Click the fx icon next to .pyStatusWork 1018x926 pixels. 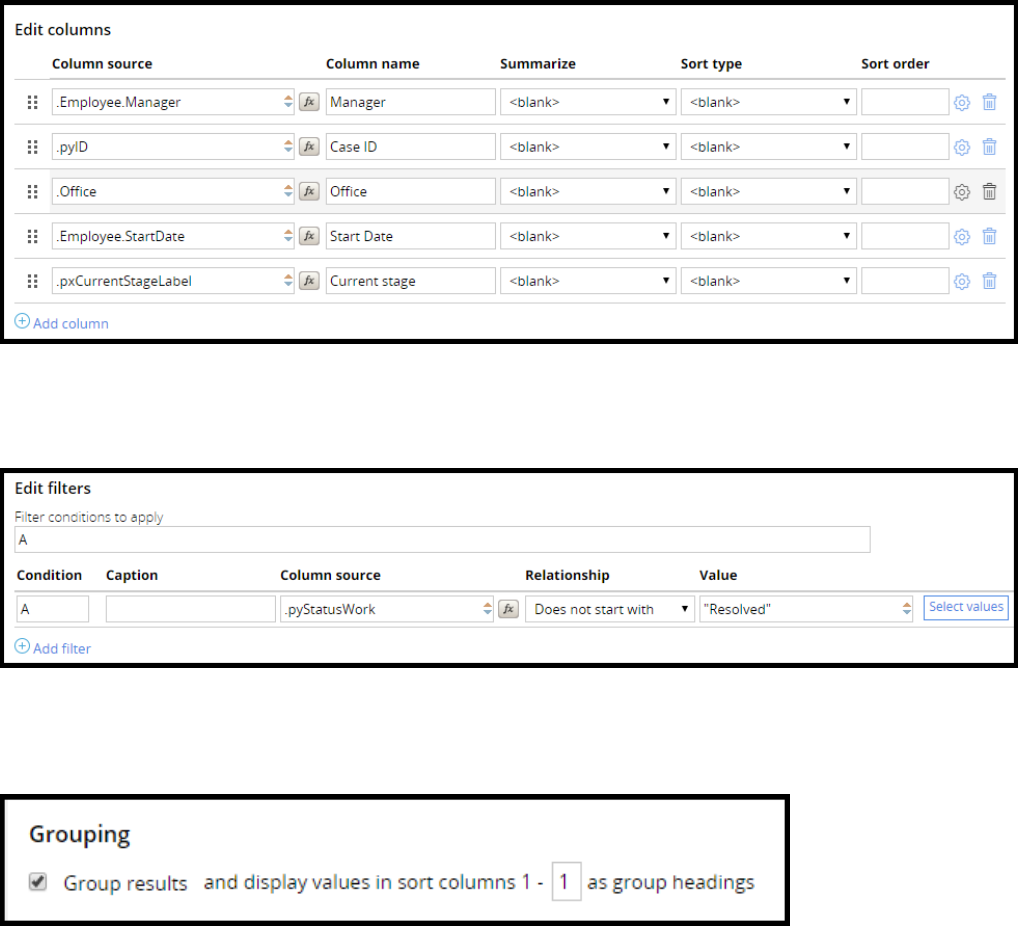(508, 609)
